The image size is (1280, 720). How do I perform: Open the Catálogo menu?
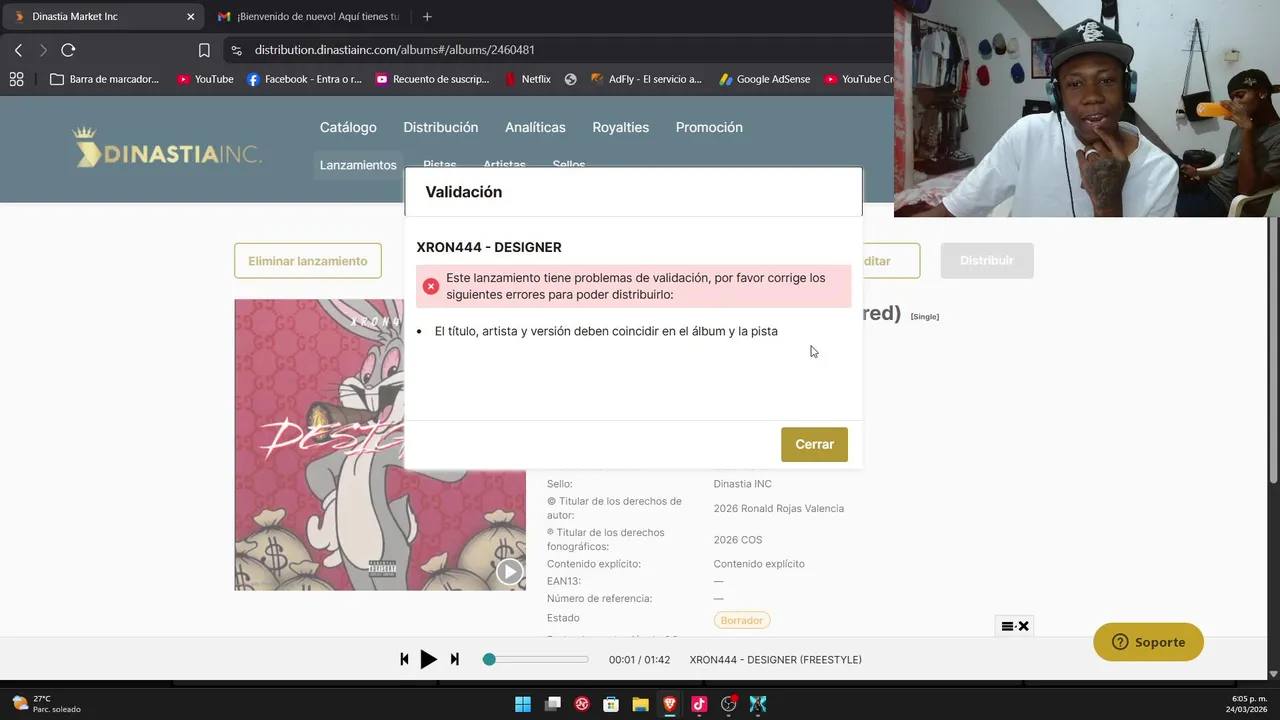click(x=348, y=127)
